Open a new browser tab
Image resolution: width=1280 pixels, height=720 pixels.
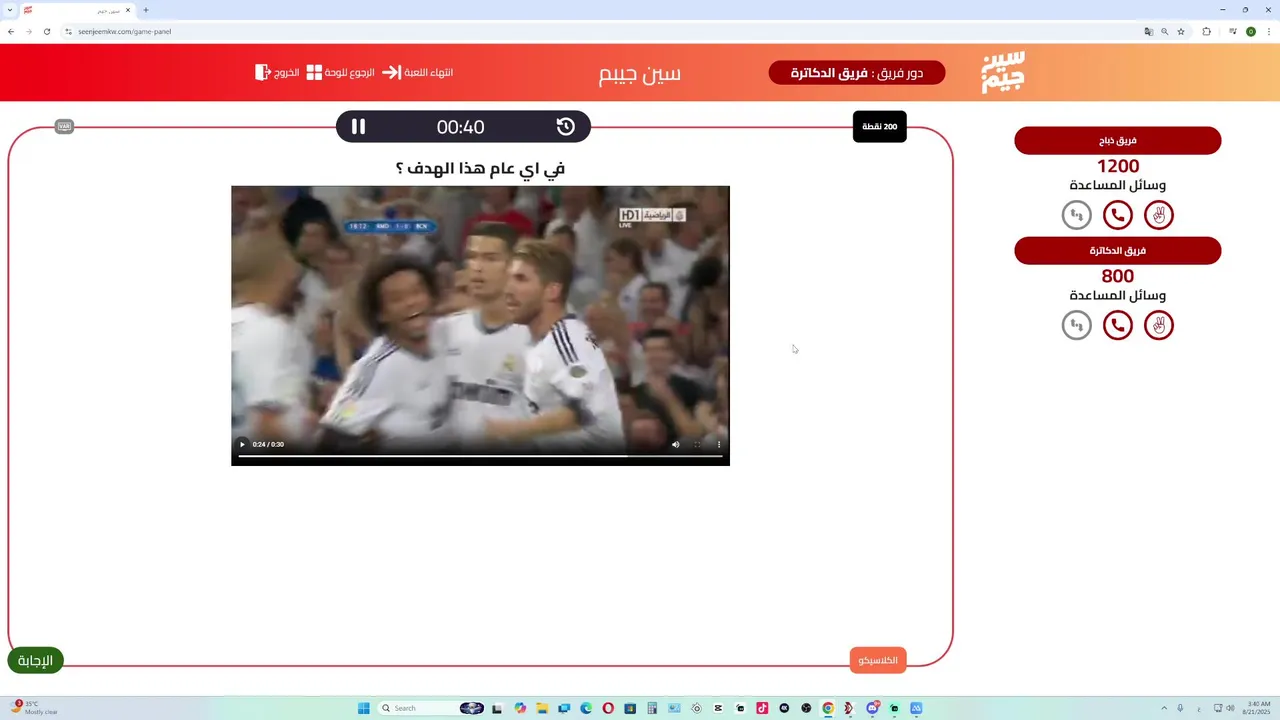146,10
